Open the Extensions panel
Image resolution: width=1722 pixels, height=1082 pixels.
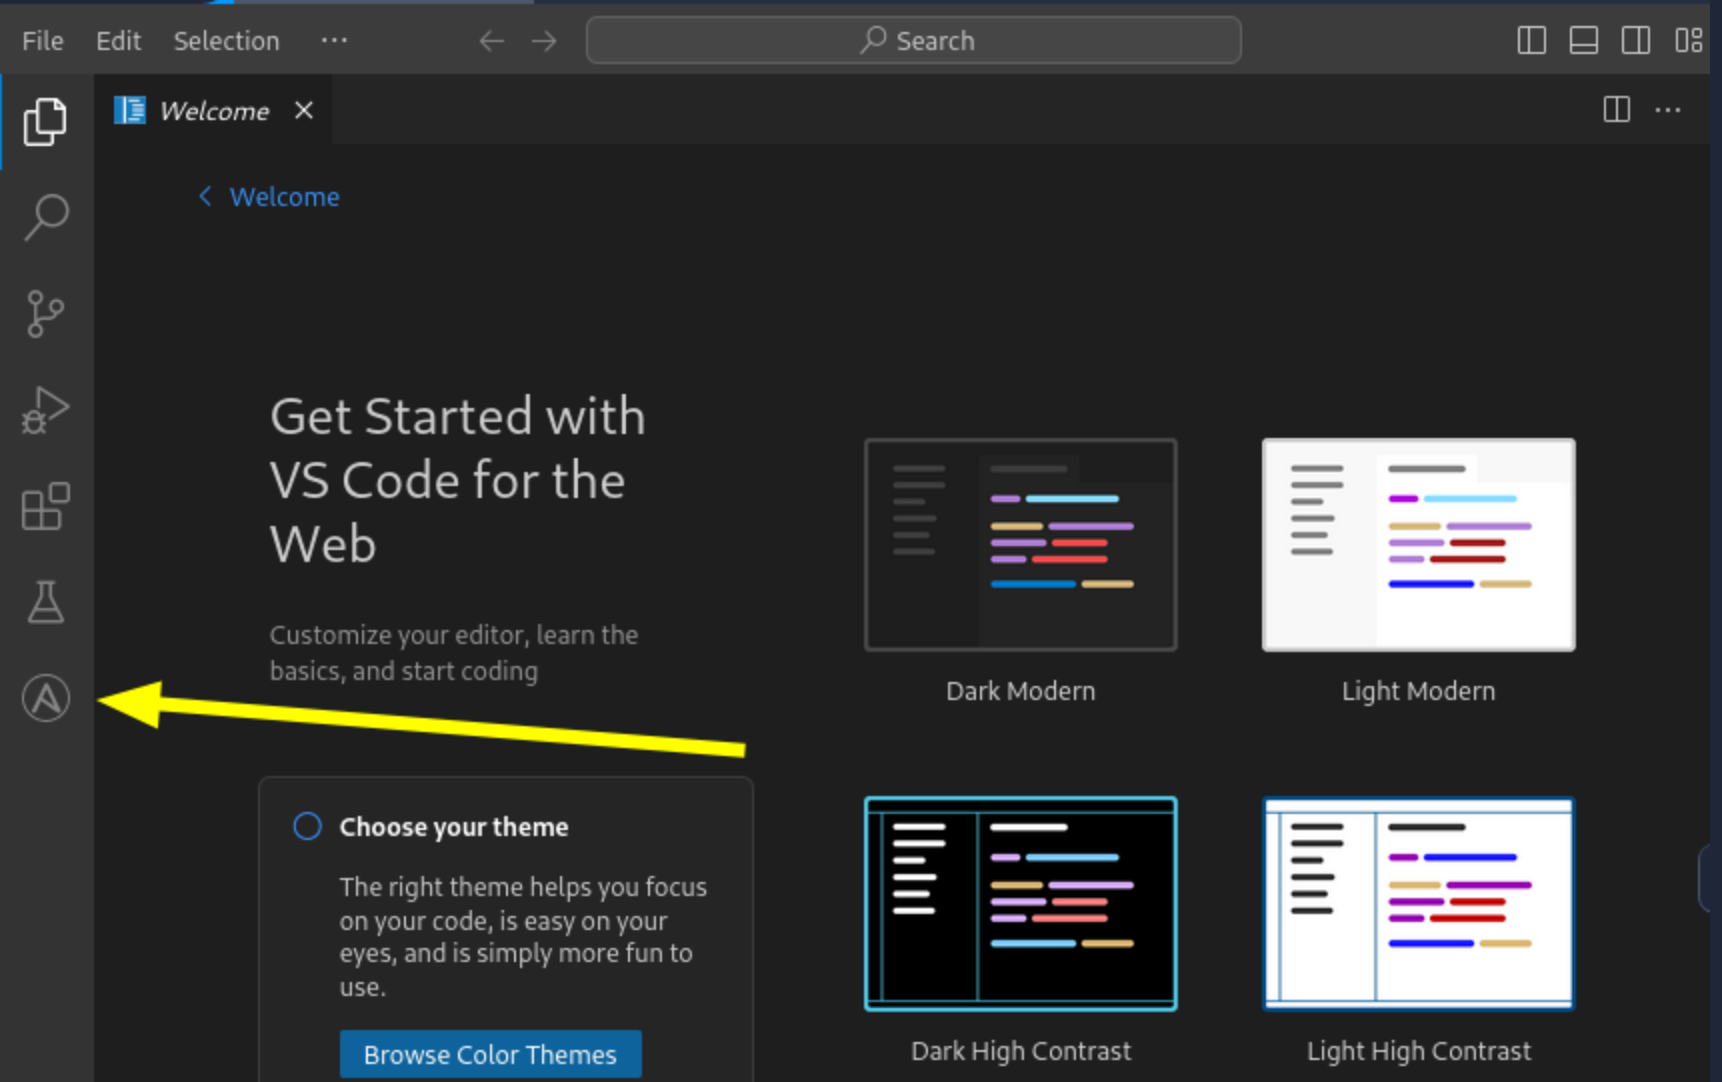(45, 506)
